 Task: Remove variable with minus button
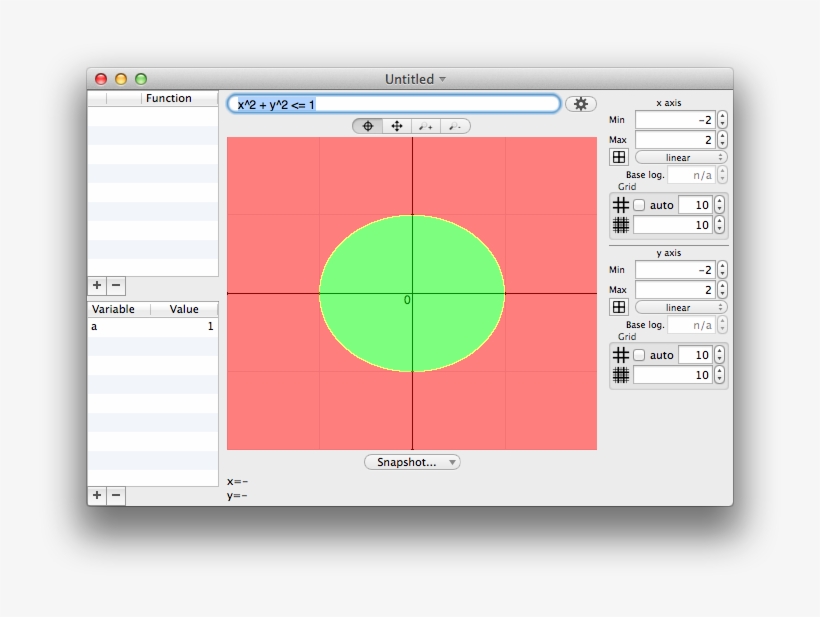116,495
